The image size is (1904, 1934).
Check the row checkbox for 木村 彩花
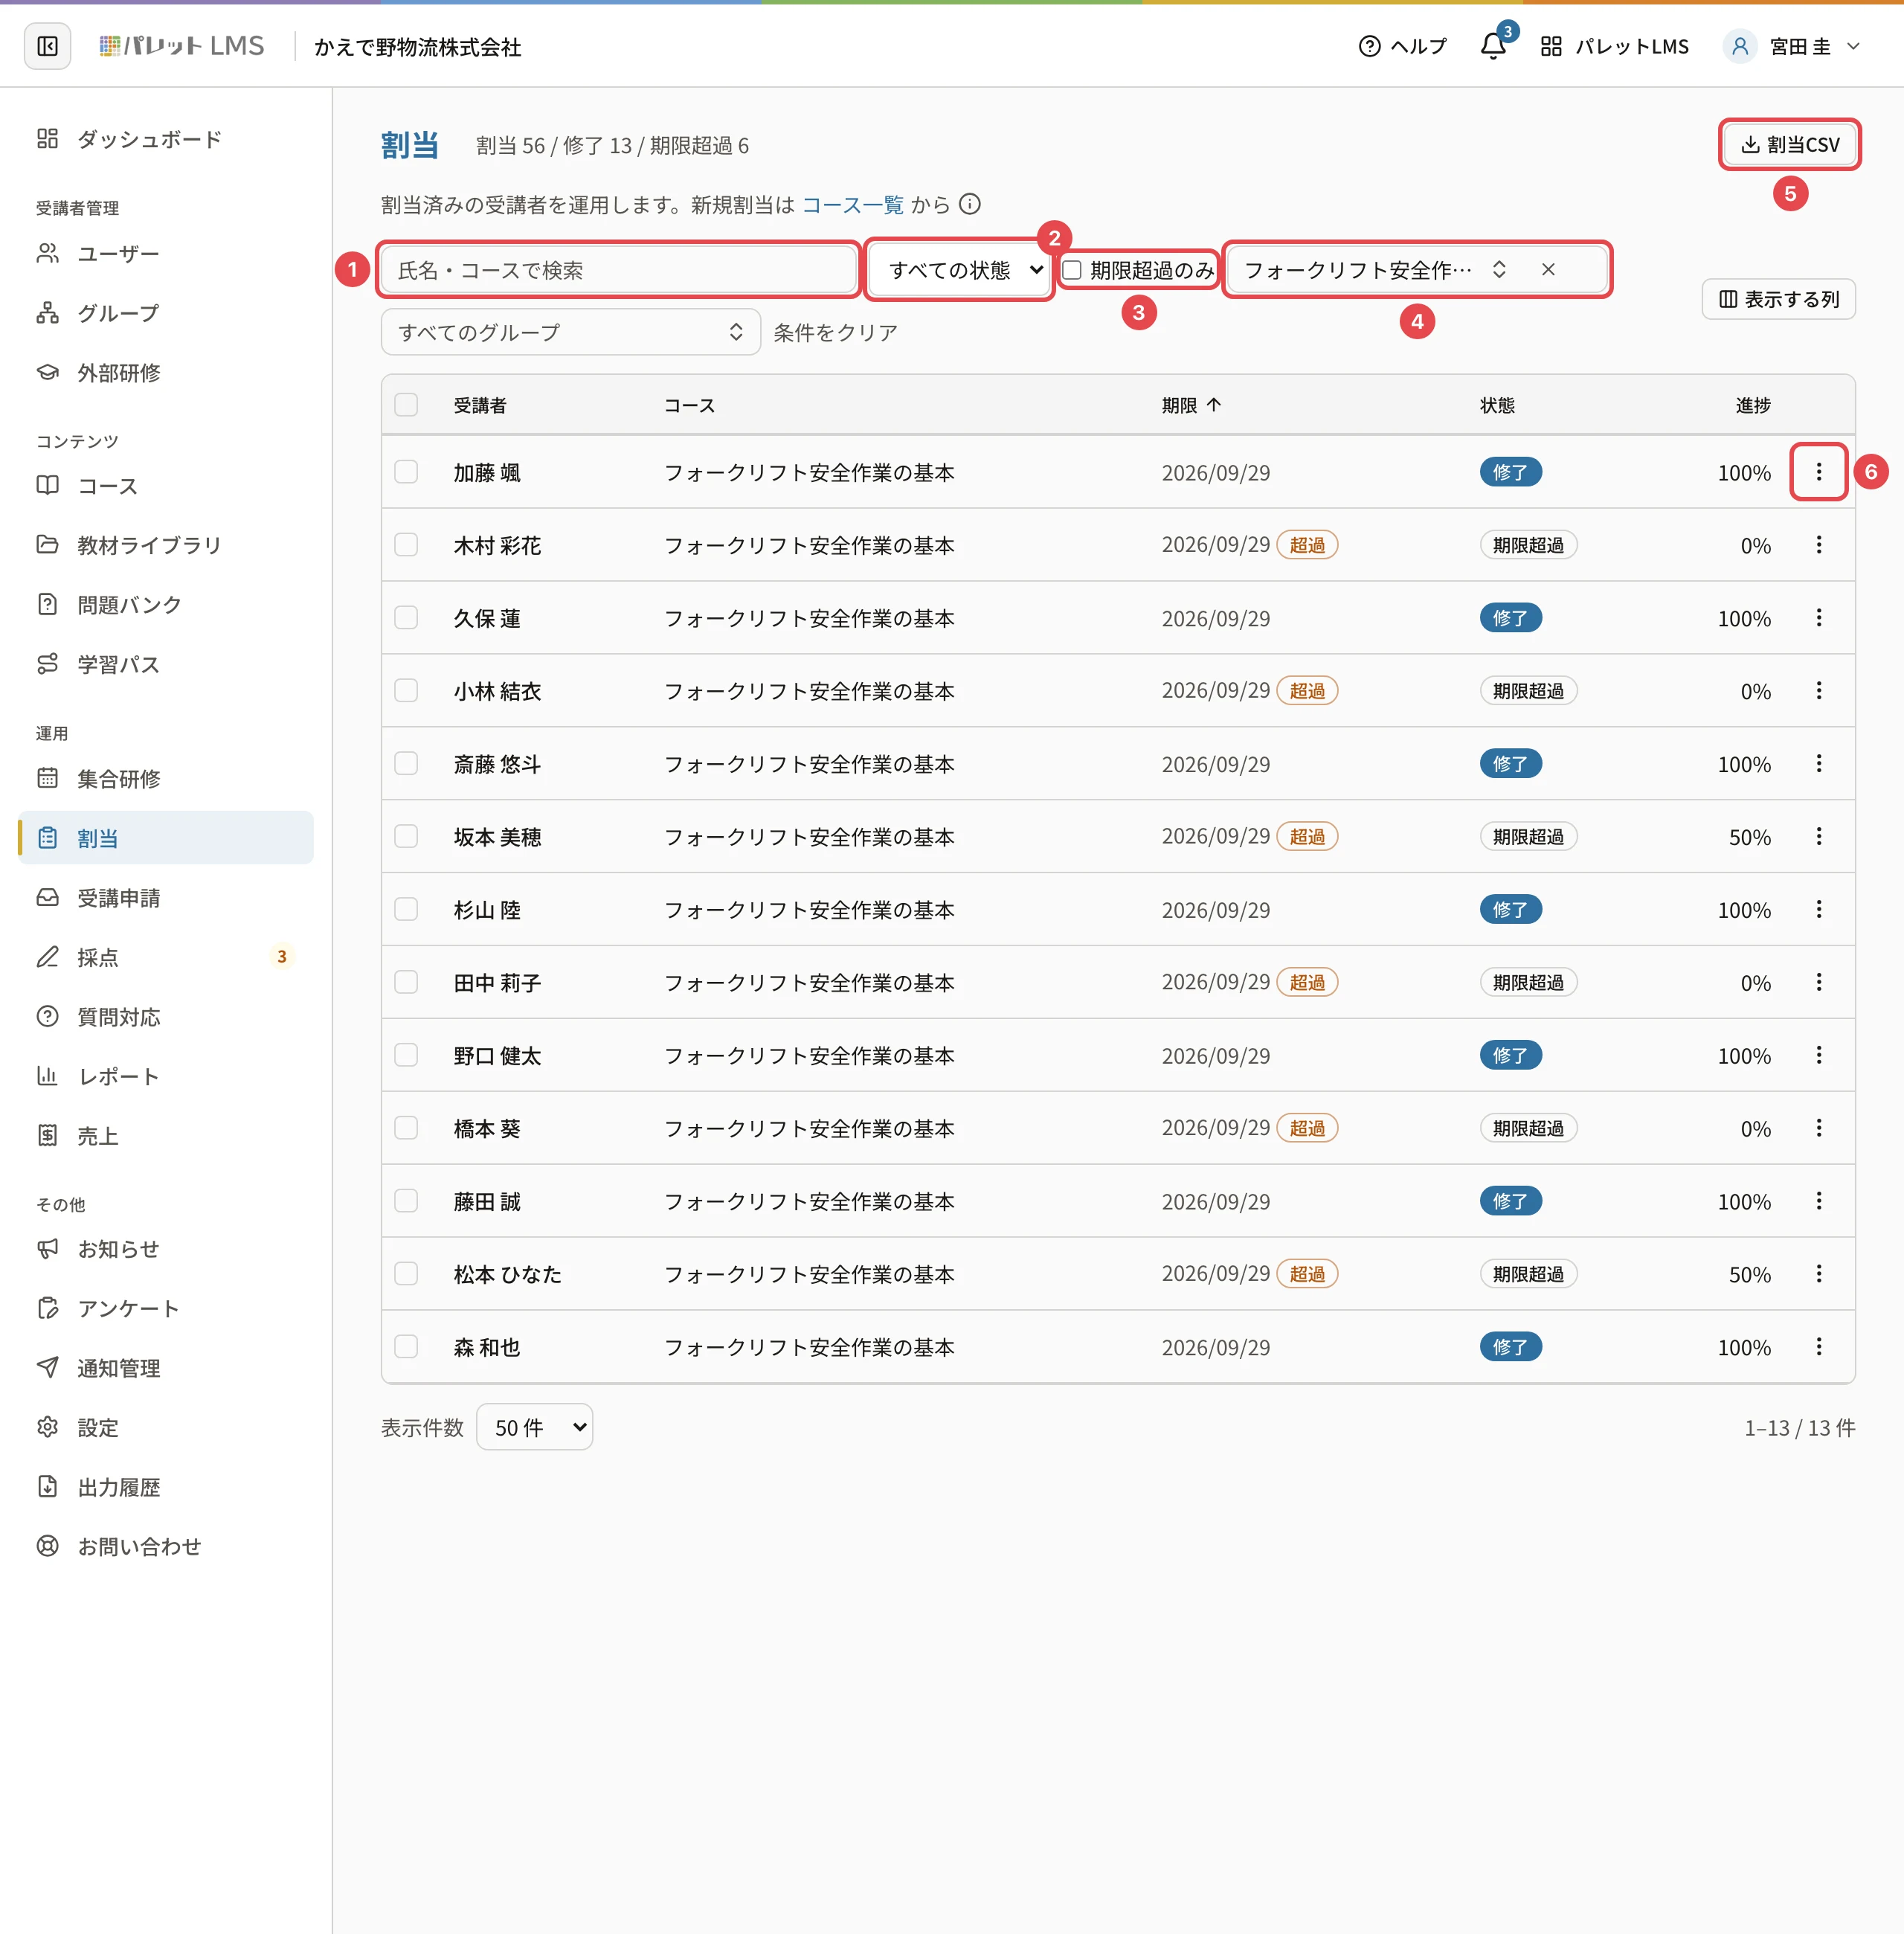point(406,545)
